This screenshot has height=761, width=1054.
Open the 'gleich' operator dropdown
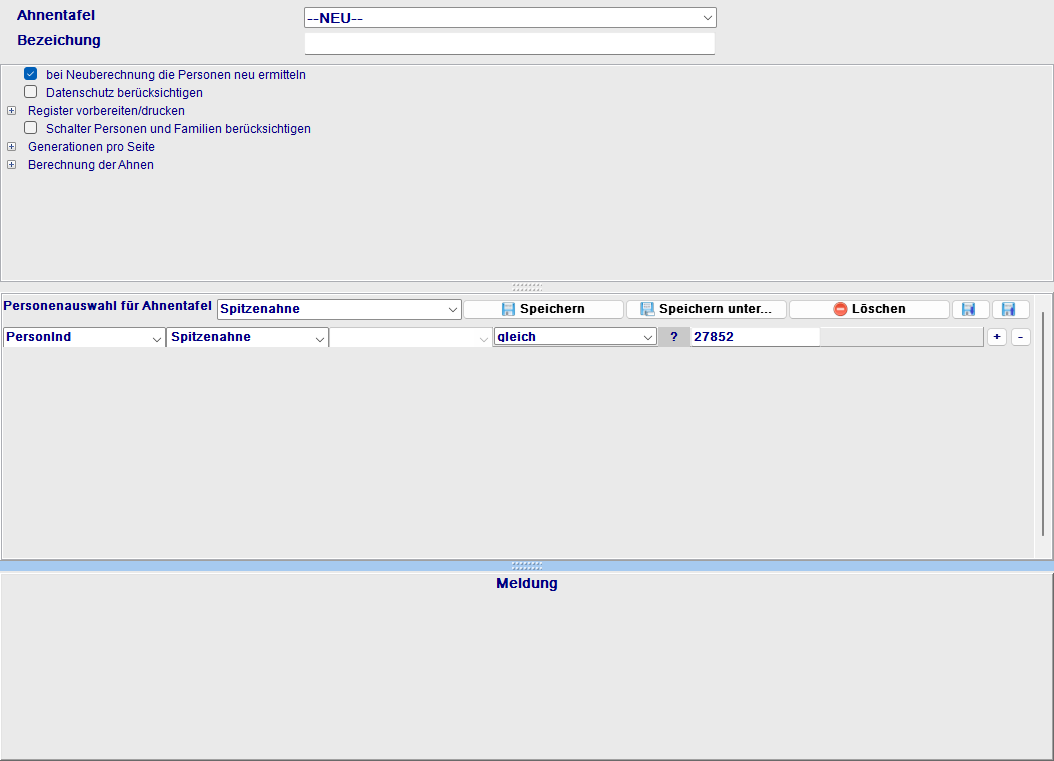[x=575, y=337]
